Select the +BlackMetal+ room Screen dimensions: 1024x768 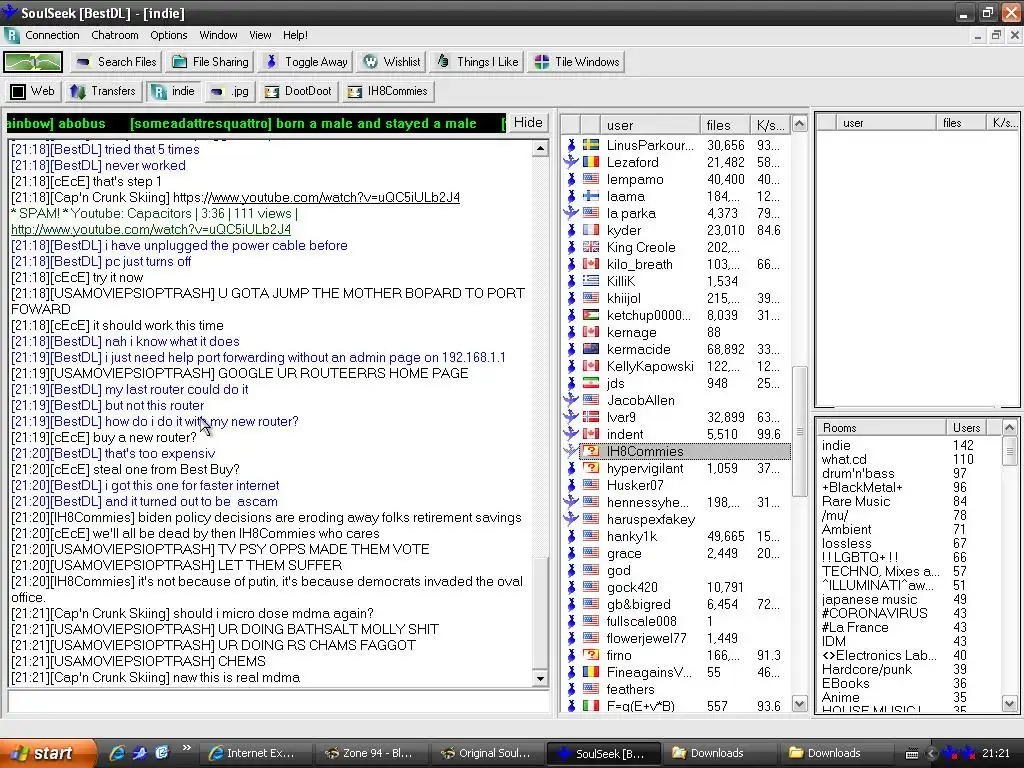(x=862, y=487)
